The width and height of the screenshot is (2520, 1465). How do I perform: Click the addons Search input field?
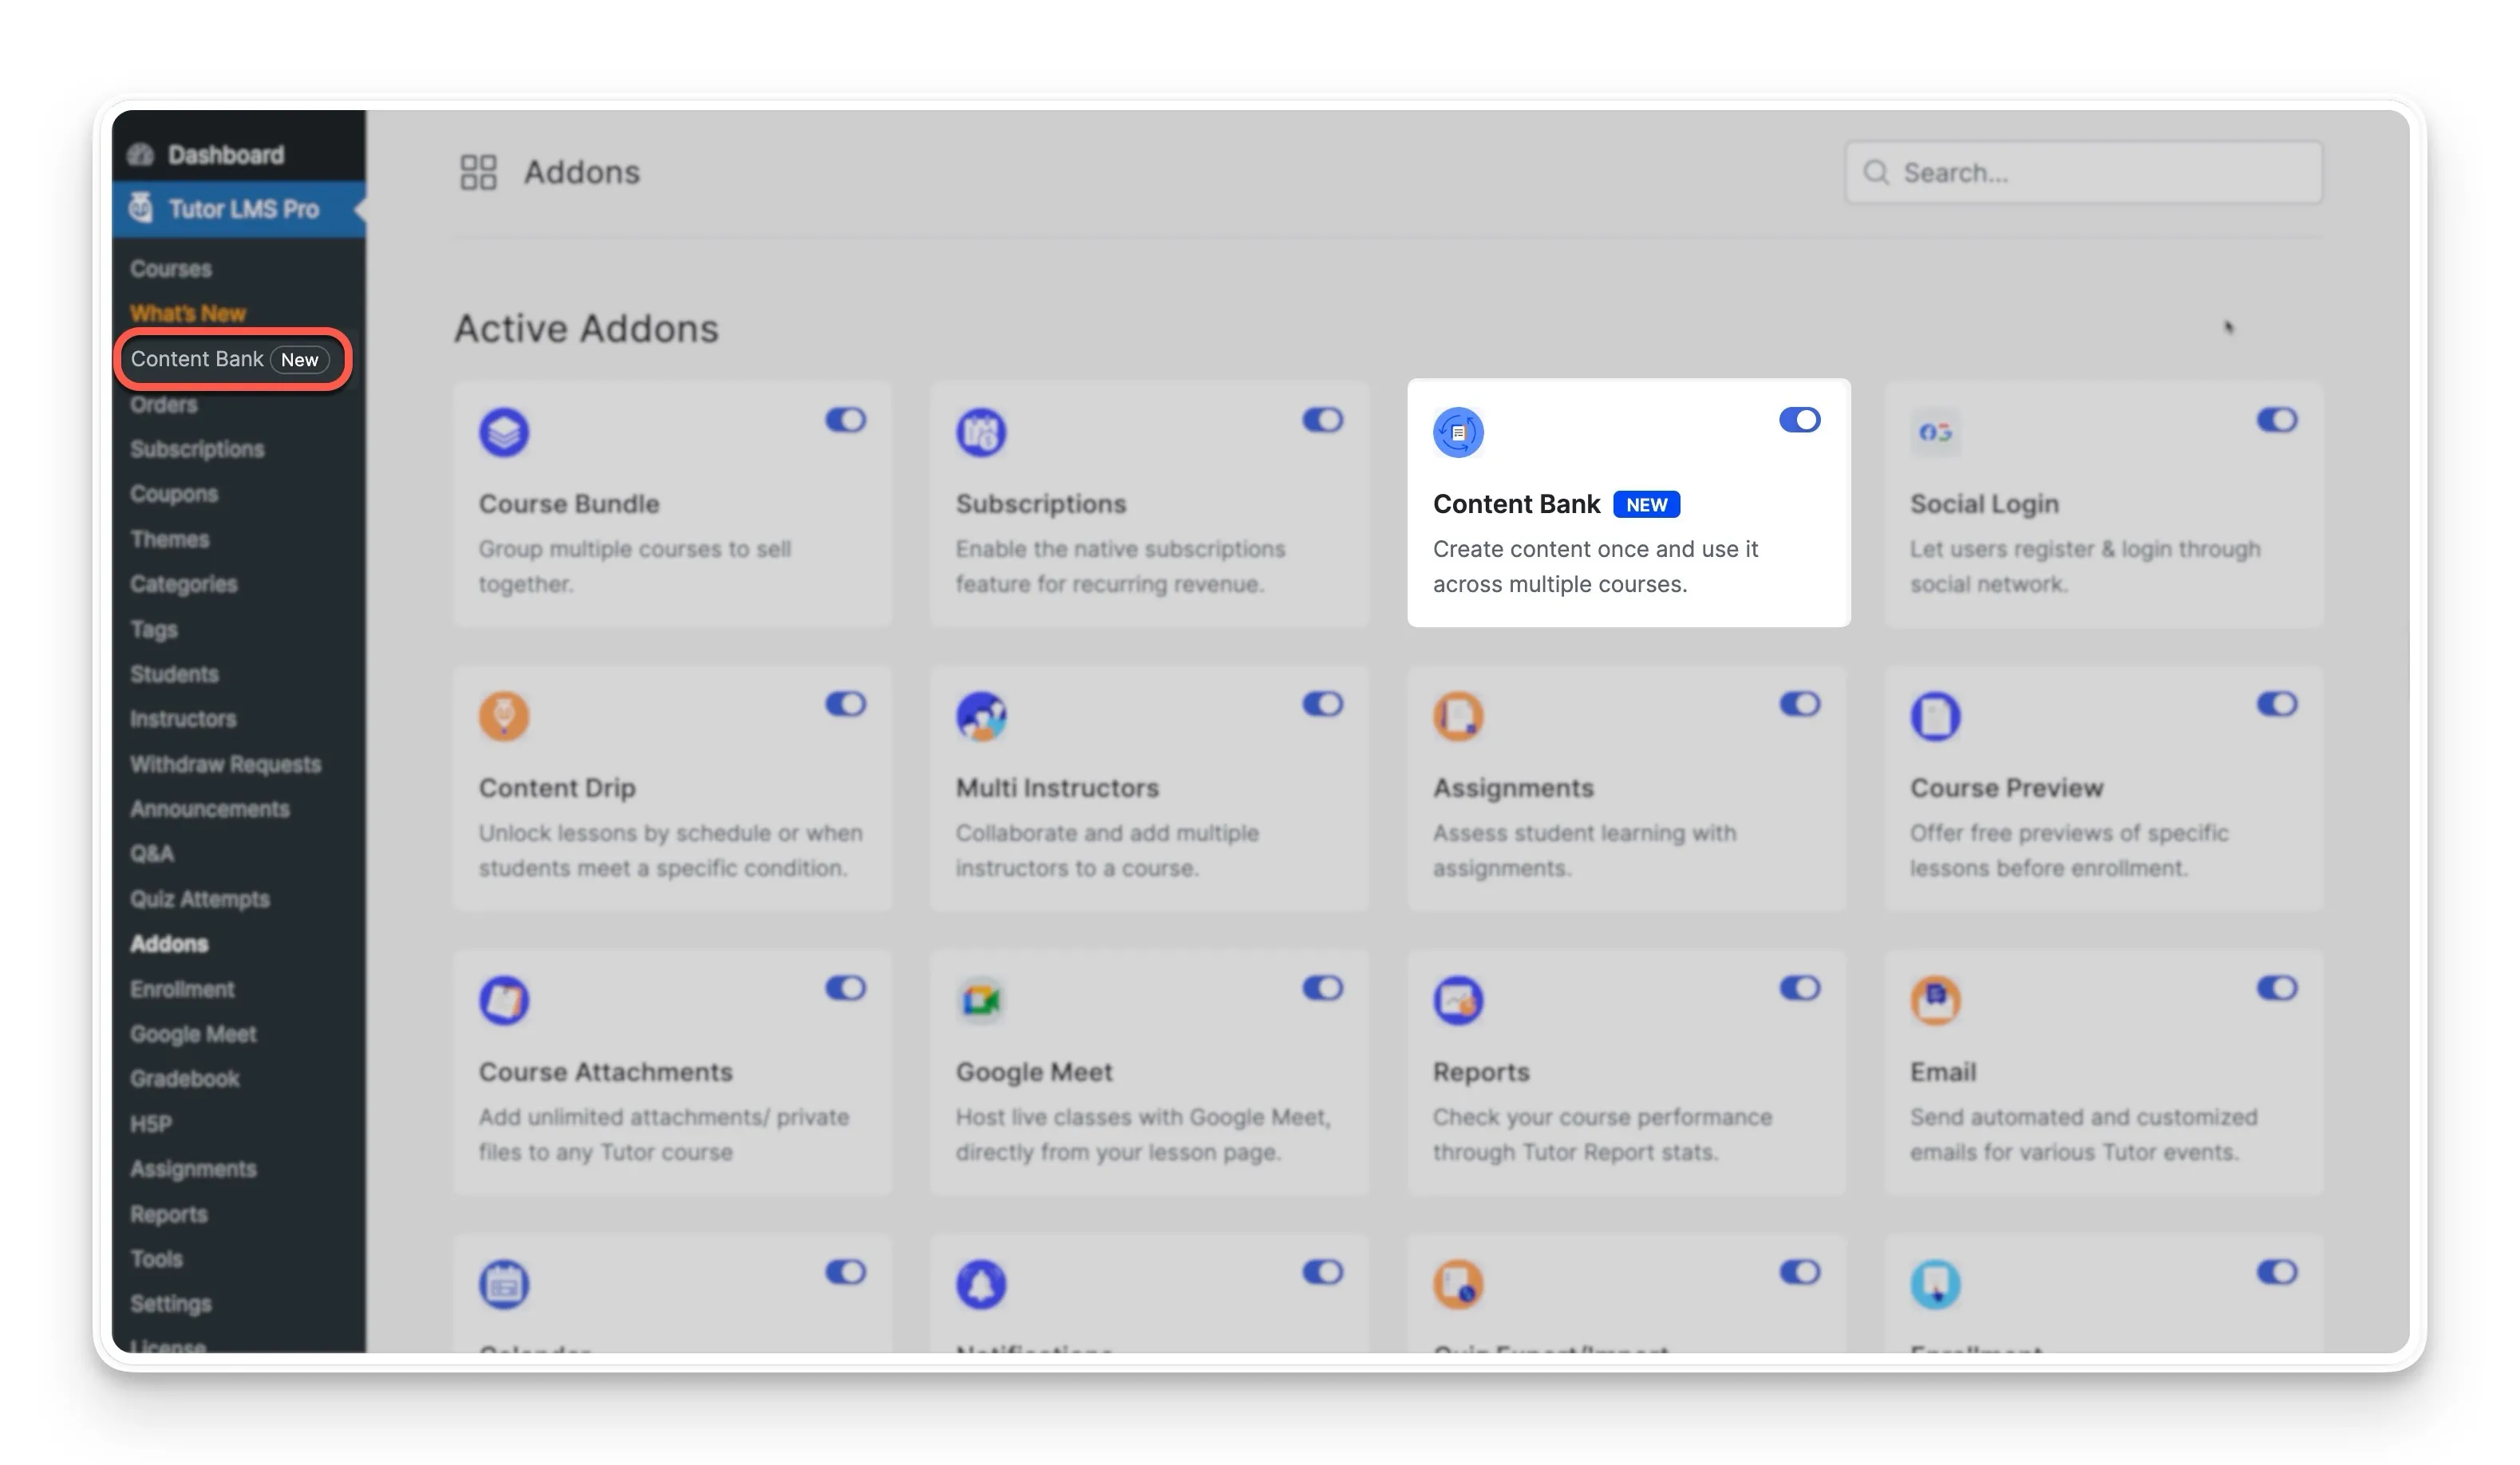pos(2083,173)
